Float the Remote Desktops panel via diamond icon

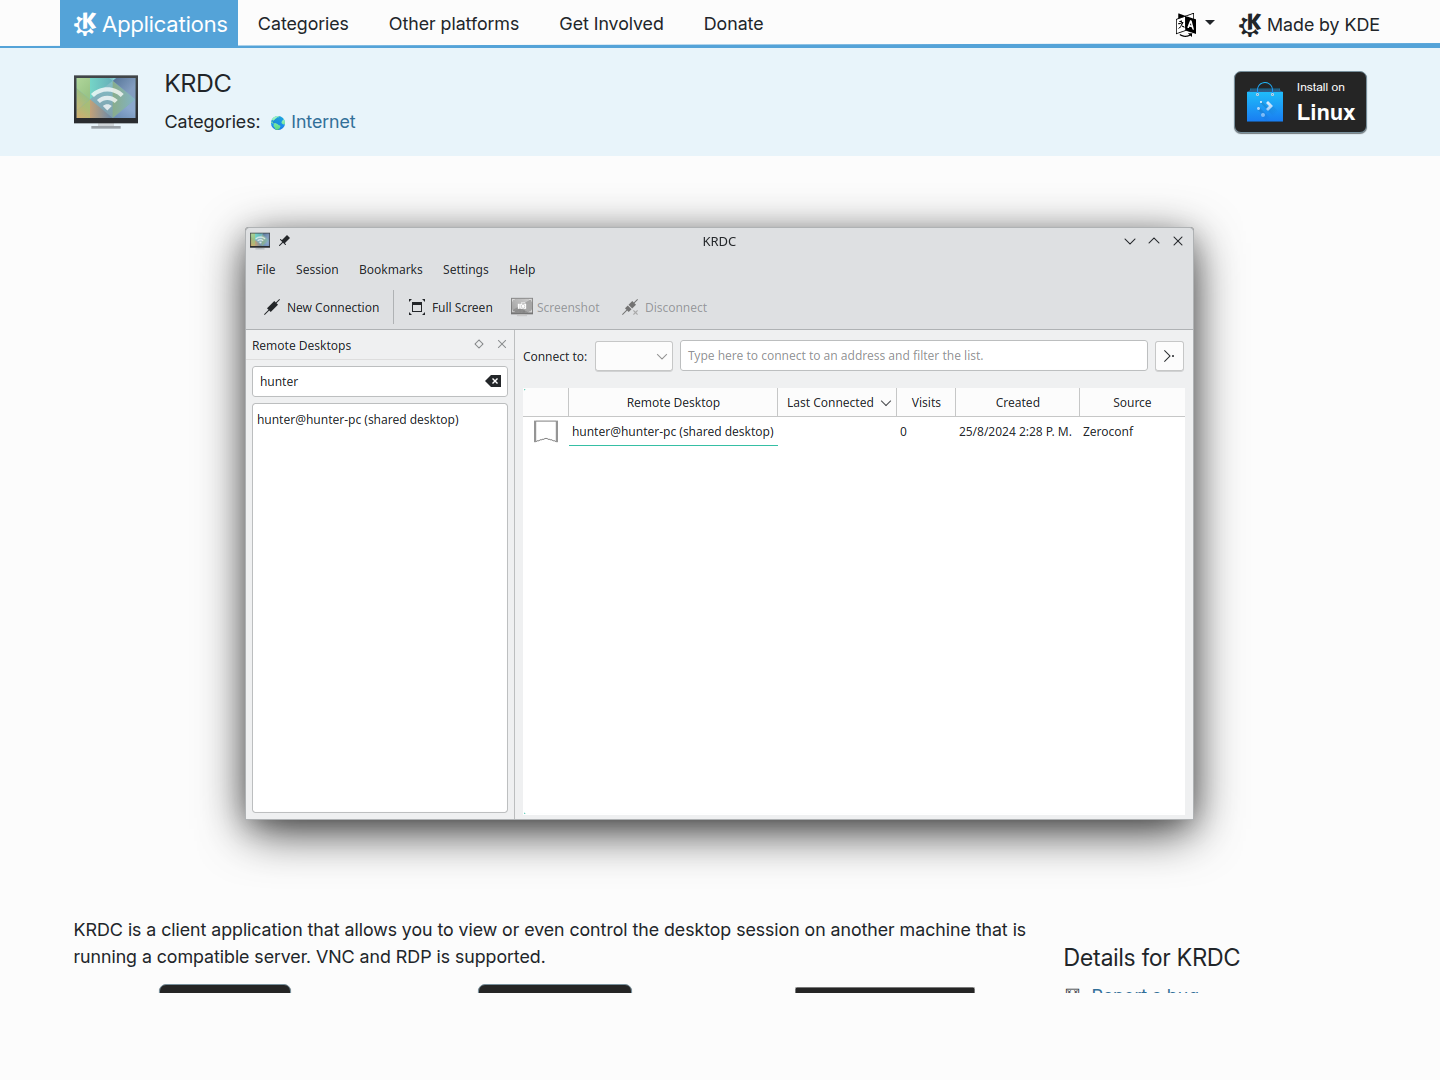click(479, 344)
